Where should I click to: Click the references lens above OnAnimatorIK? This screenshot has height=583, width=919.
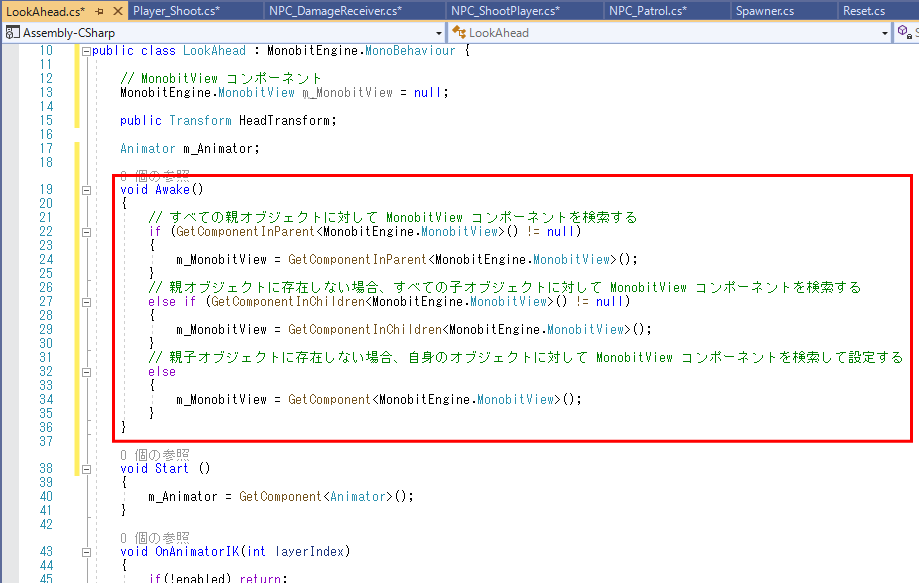click(x=155, y=538)
